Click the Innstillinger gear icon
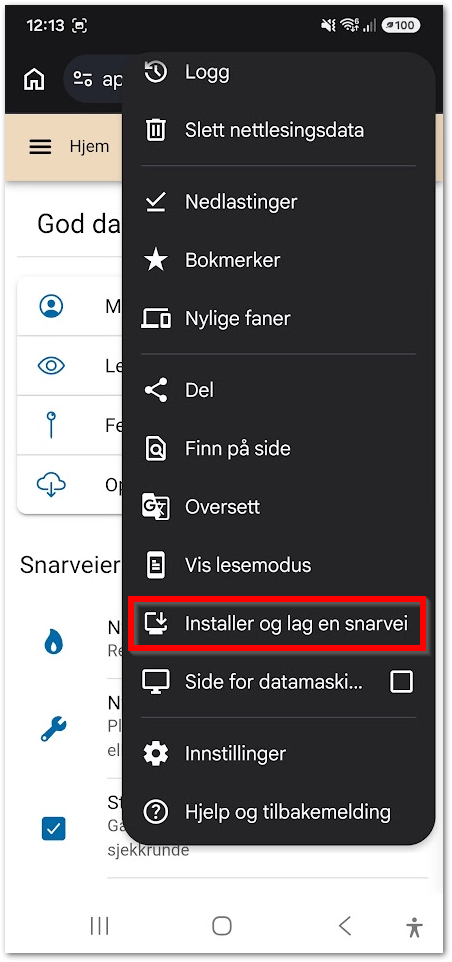 pyautogui.click(x=156, y=753)
